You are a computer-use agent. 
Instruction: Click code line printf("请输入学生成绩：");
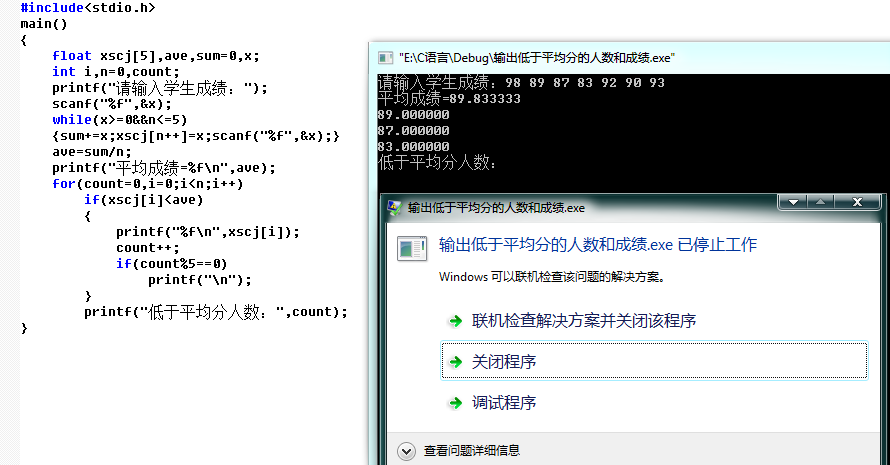tap(159, 88)
